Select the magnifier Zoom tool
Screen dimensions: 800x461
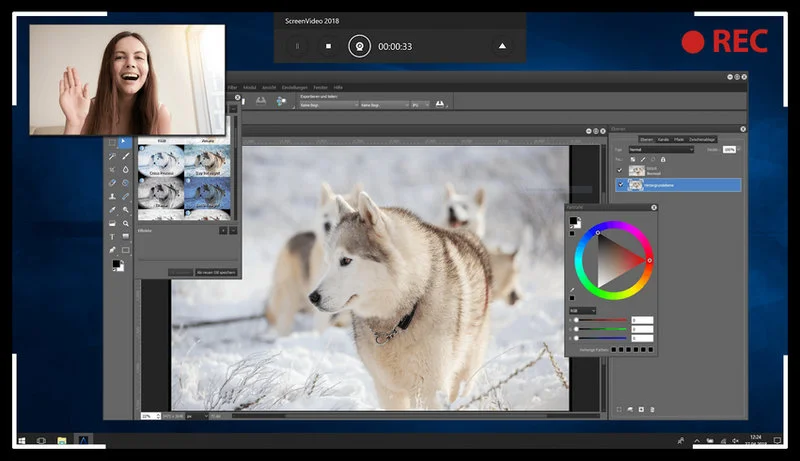(126, 222)
